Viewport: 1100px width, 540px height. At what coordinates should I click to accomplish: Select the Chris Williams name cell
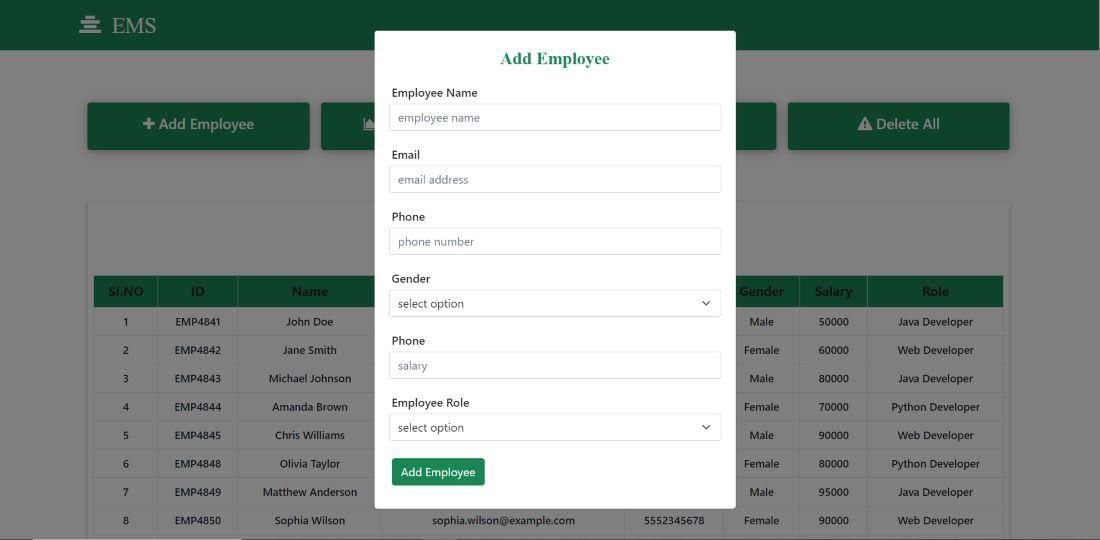click(x=309, y=436)
